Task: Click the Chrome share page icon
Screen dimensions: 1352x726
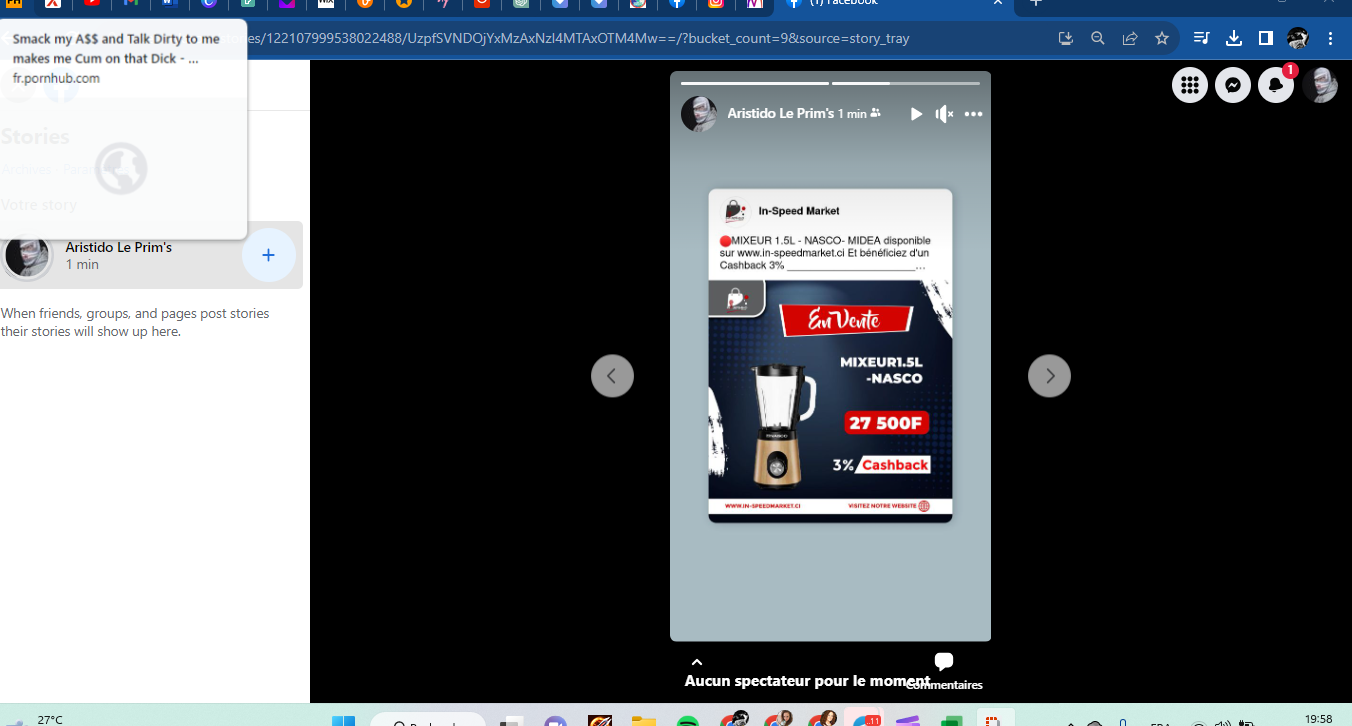Action: pos(1130,38)
